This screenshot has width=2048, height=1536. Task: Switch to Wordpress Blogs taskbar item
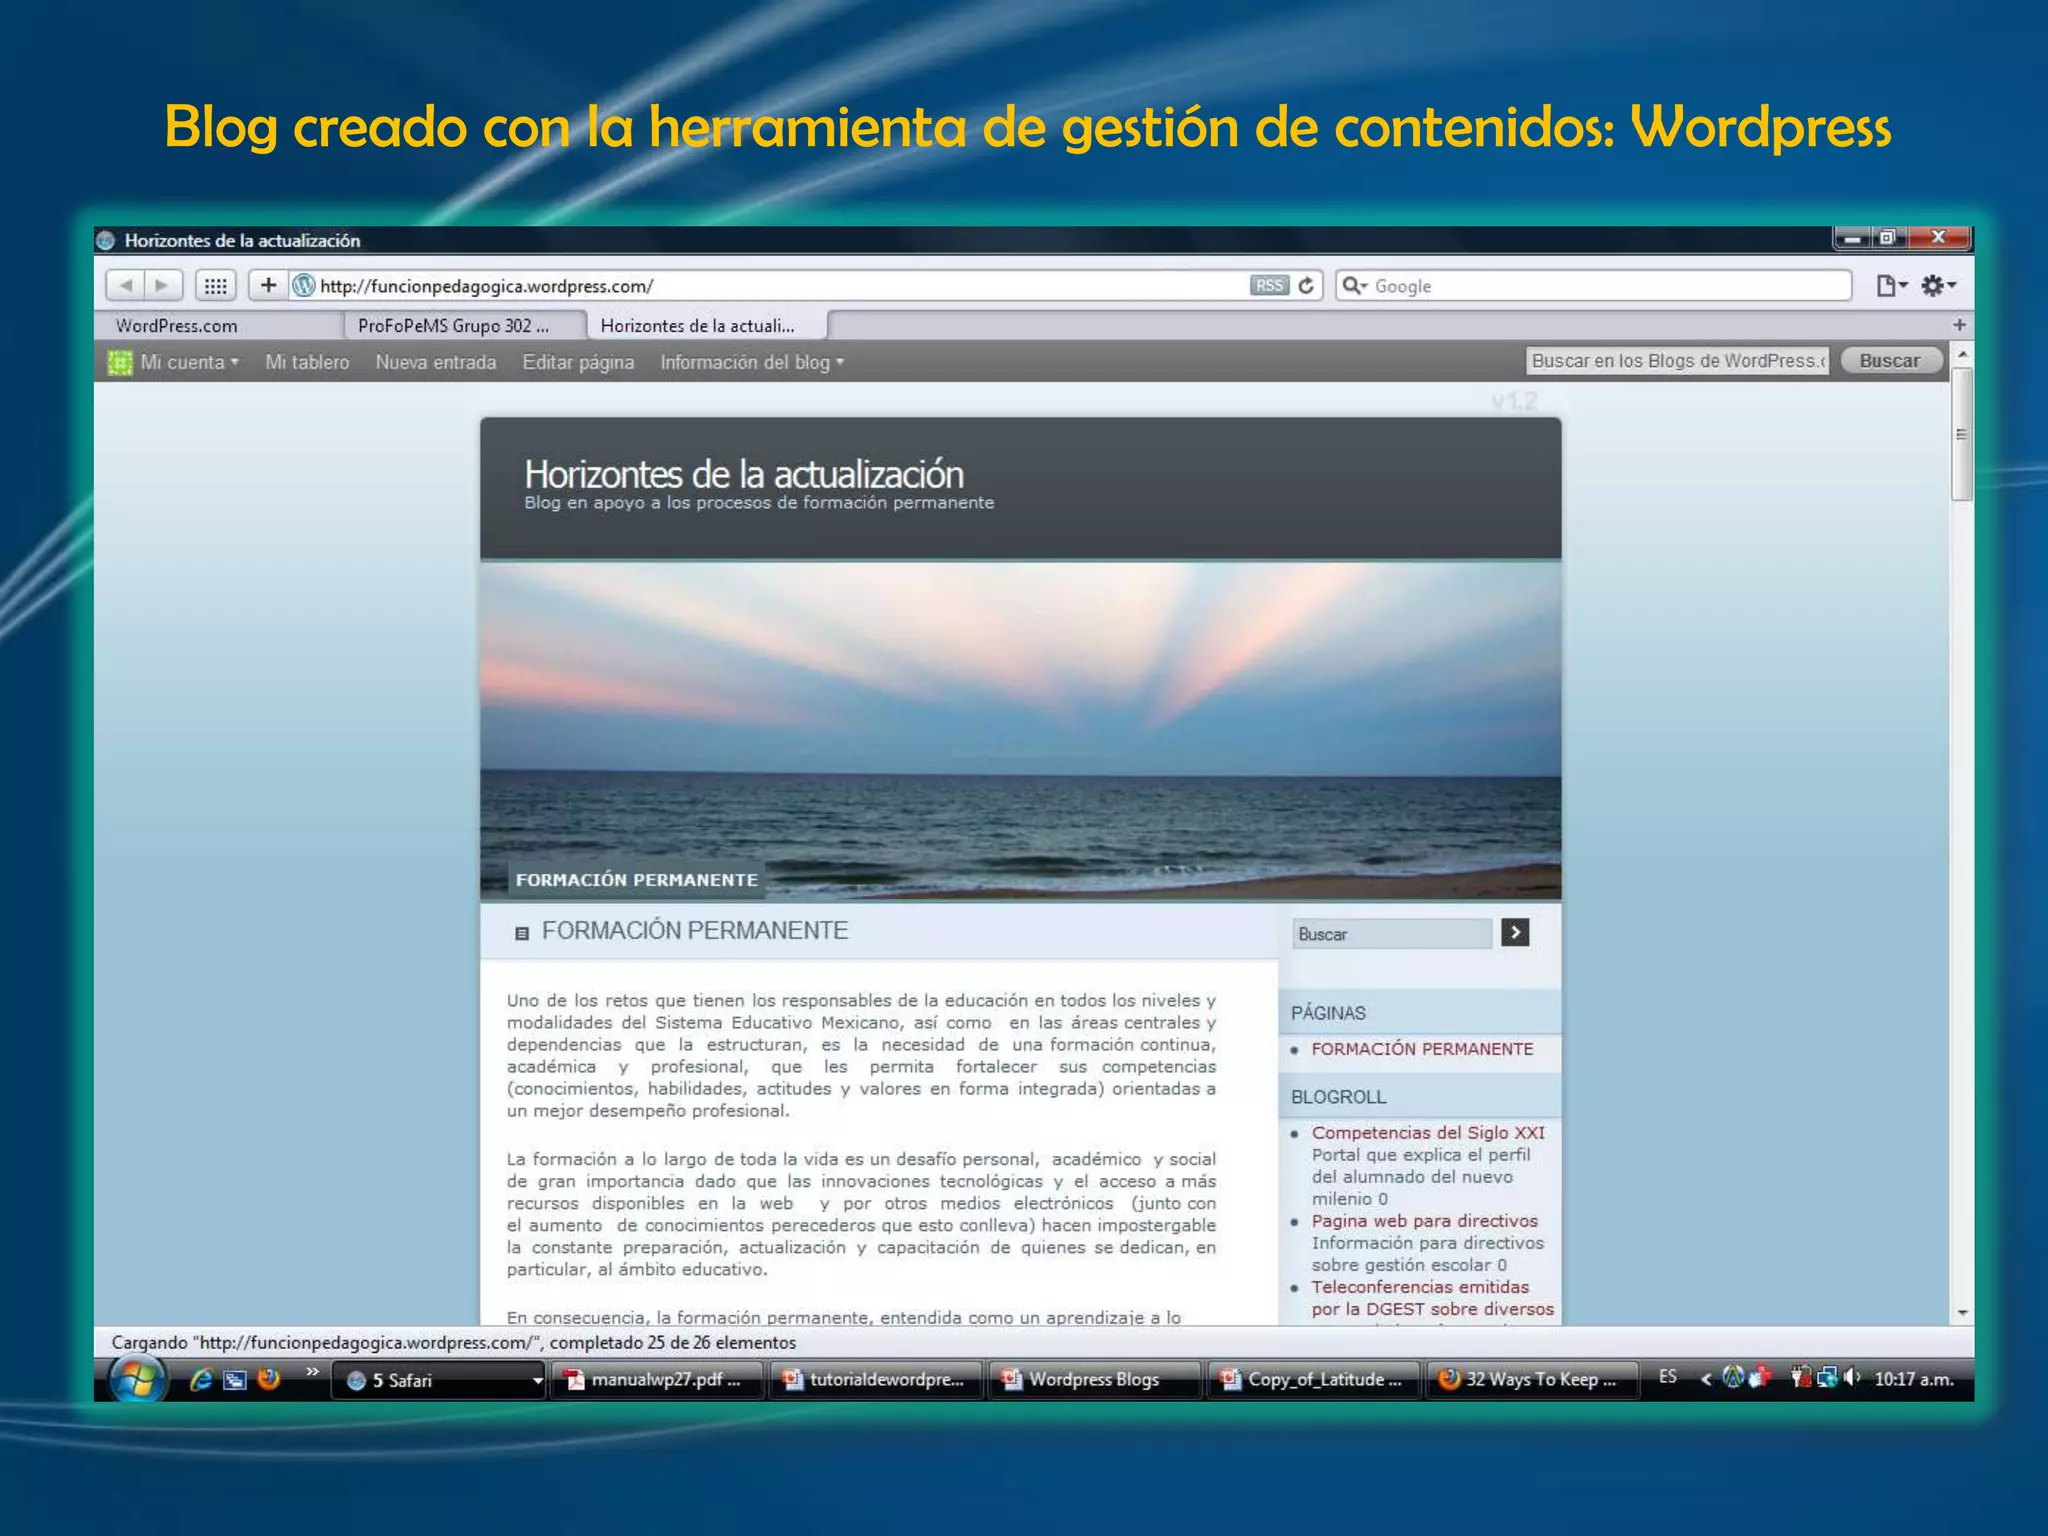pos(1094,1380)
